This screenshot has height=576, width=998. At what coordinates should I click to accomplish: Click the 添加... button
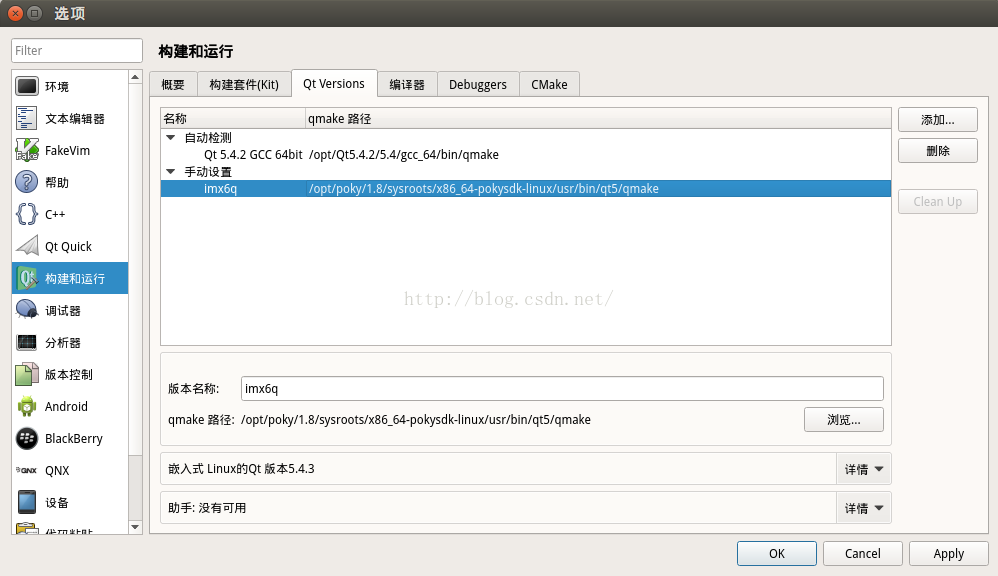[x=938, y=120]
